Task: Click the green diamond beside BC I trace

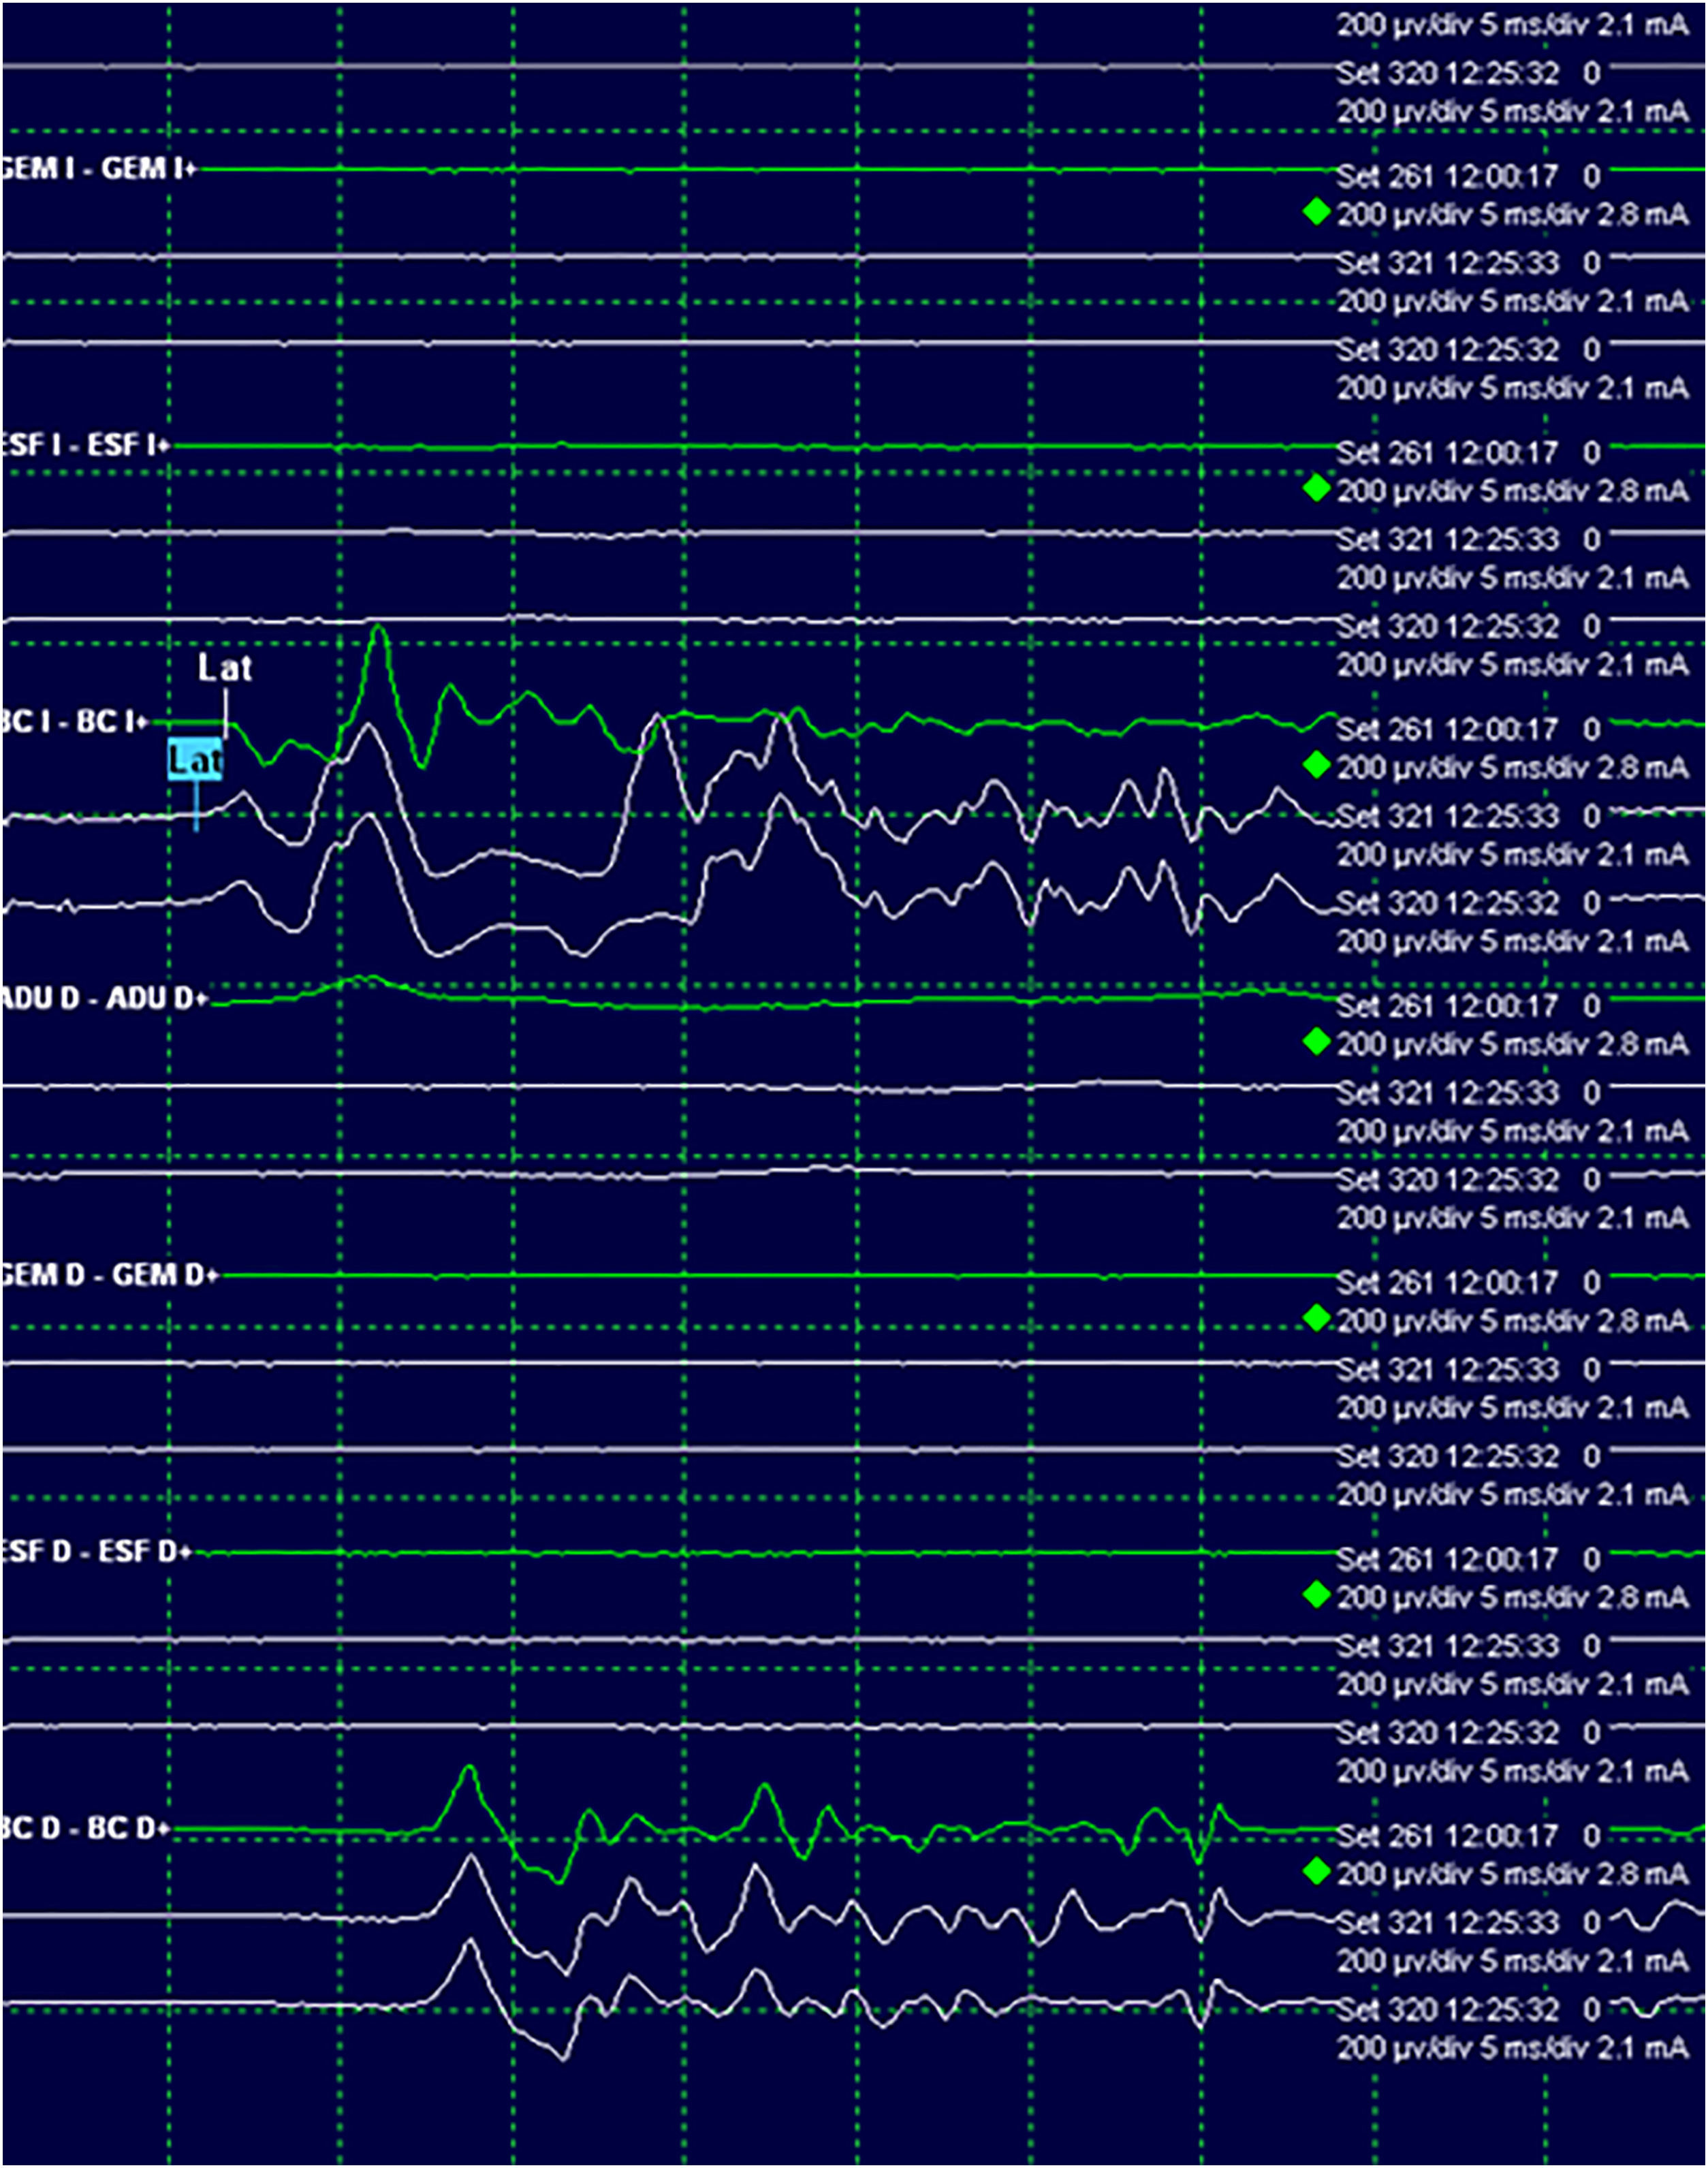Action: [x=1316, y=765]
